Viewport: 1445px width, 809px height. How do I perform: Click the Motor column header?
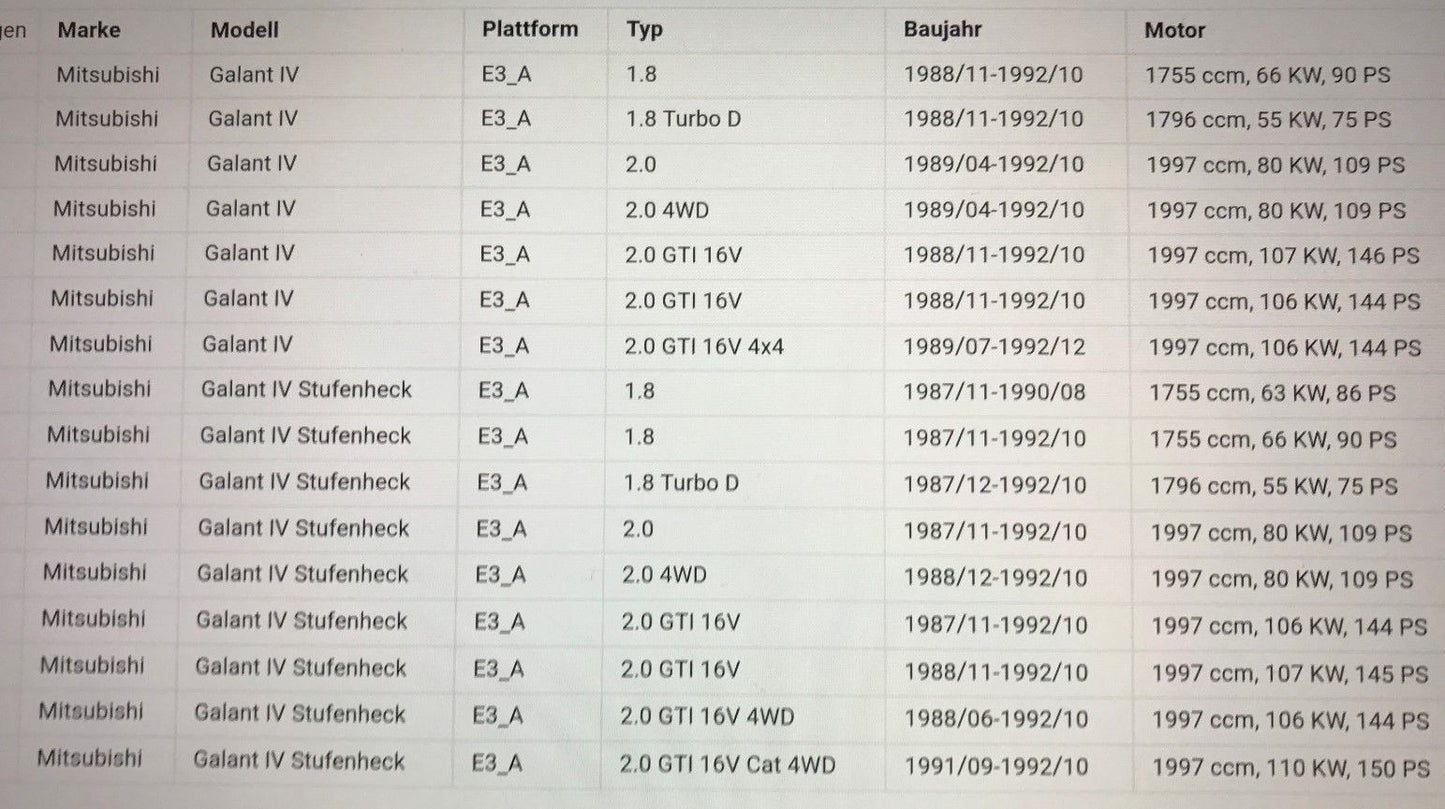pos(1175,31)
